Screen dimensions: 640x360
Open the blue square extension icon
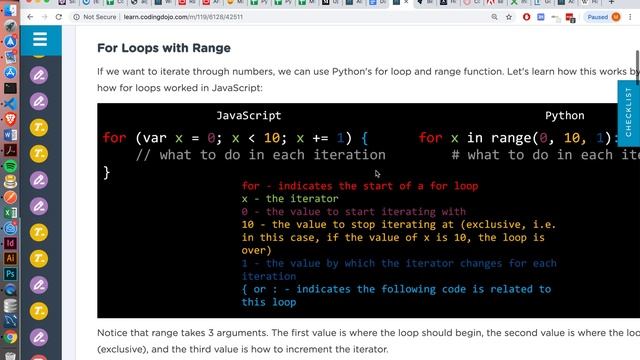pyautogui.click(x=541, y=17)
